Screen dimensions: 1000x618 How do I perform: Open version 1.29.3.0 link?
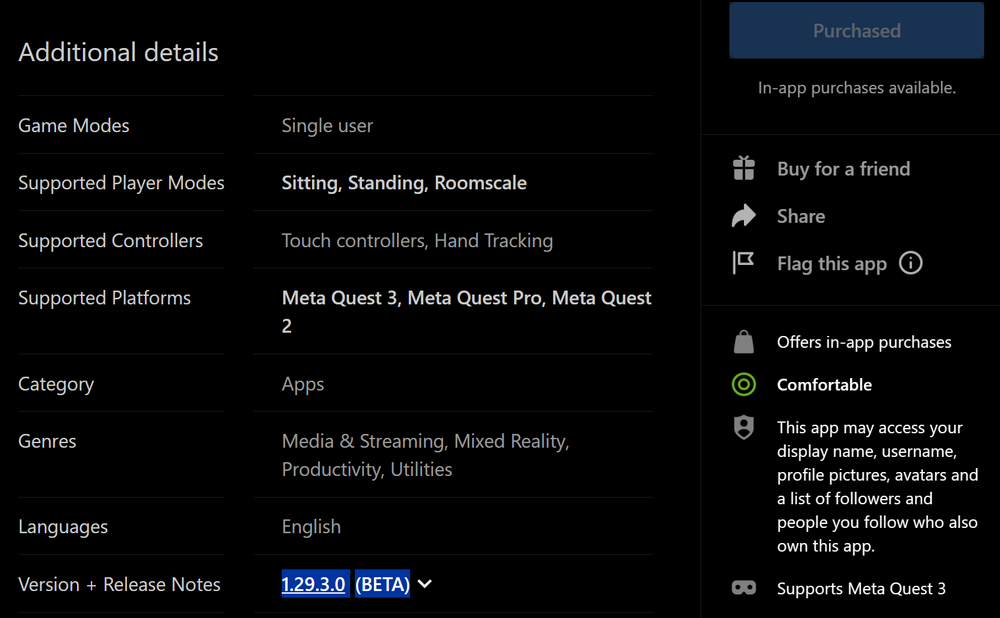click(x=314, y=584)
